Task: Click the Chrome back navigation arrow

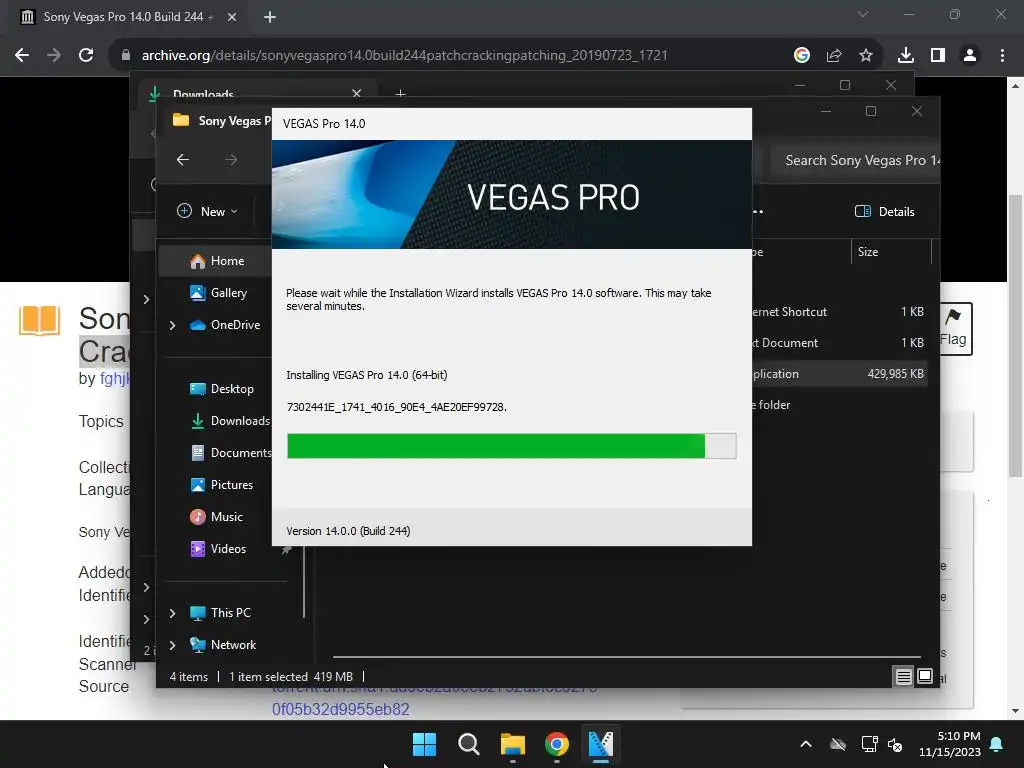Action: click(x=22, y=56)
